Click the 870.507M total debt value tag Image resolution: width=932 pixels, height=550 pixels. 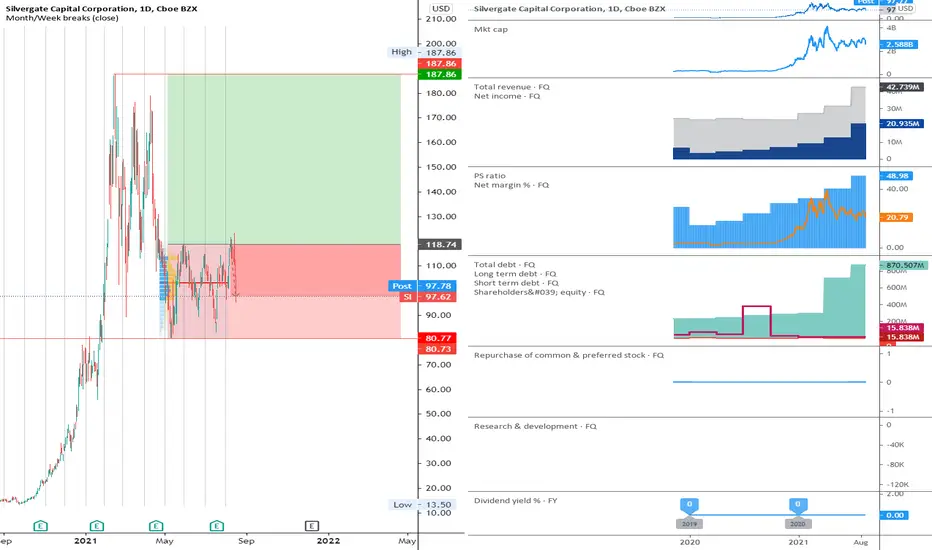pyautogui.click(x=902, y=265)
